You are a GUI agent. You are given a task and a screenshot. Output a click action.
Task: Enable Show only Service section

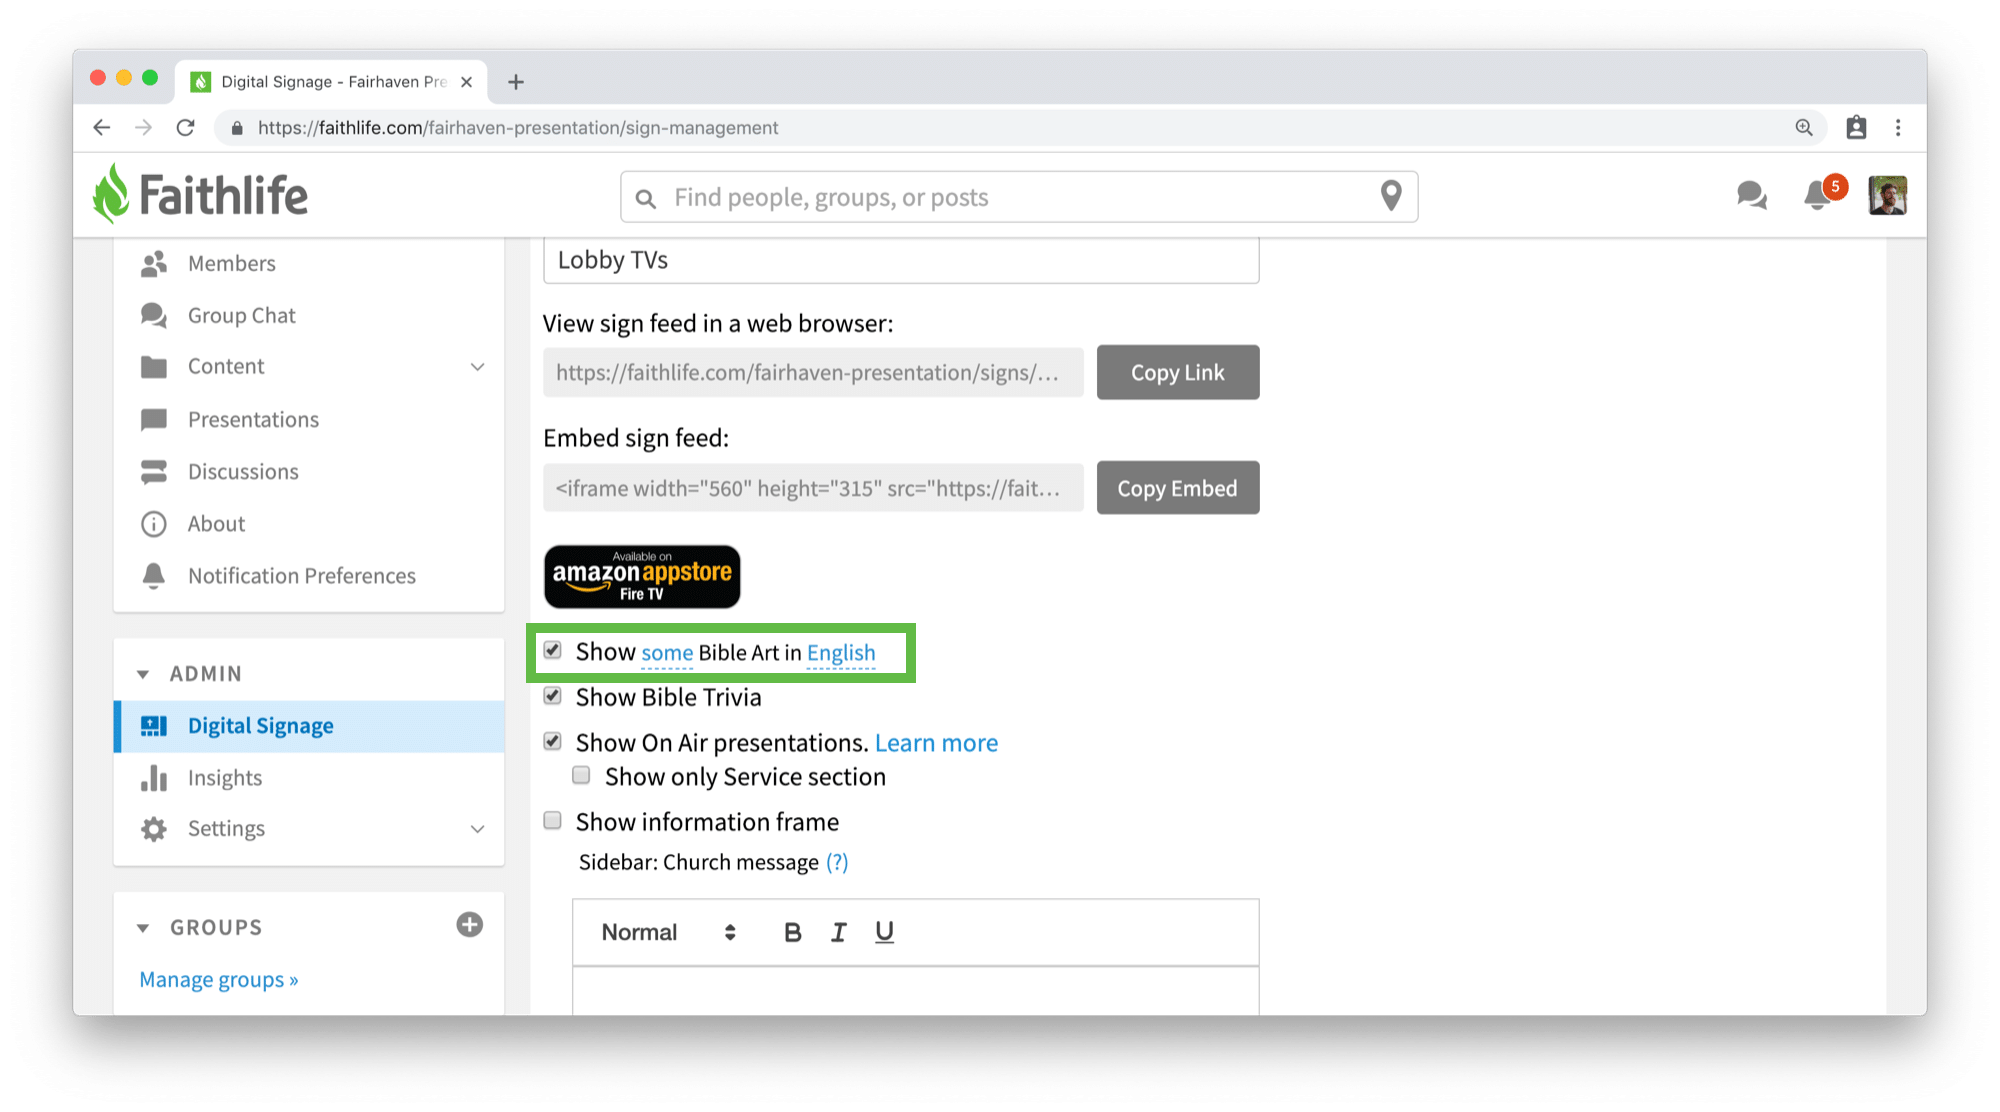click(581, 776)
